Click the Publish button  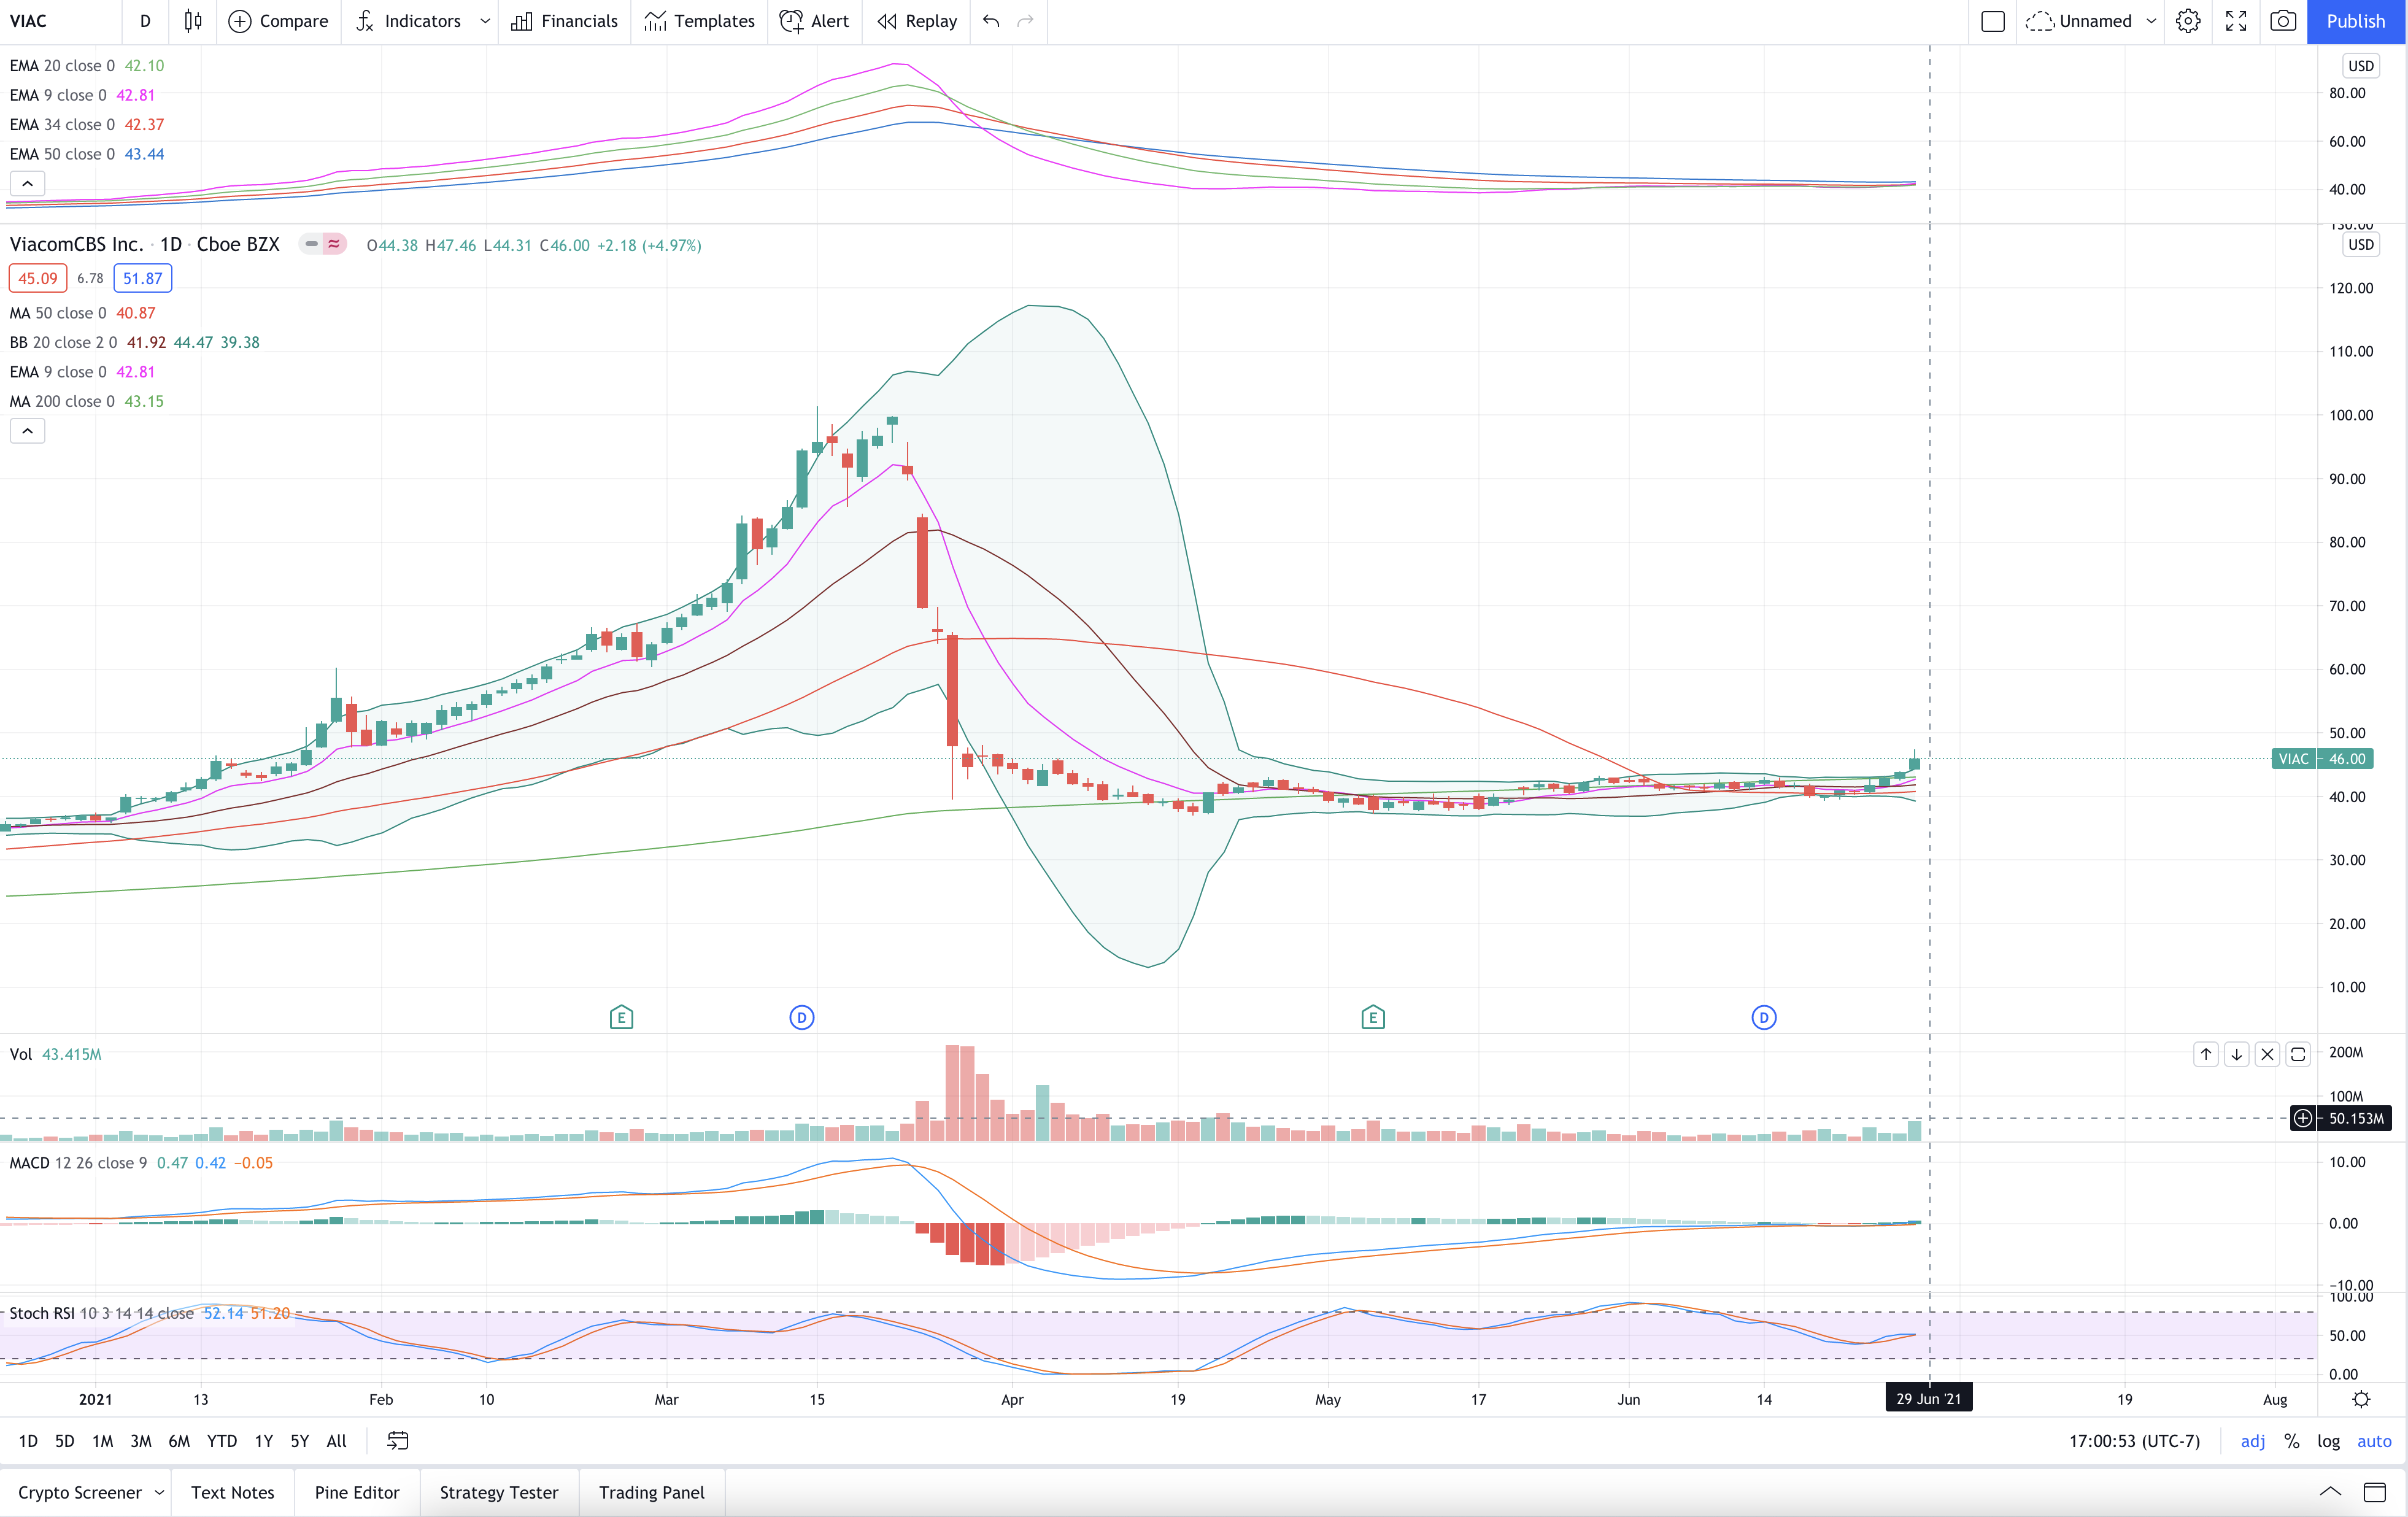[2356, 21]
